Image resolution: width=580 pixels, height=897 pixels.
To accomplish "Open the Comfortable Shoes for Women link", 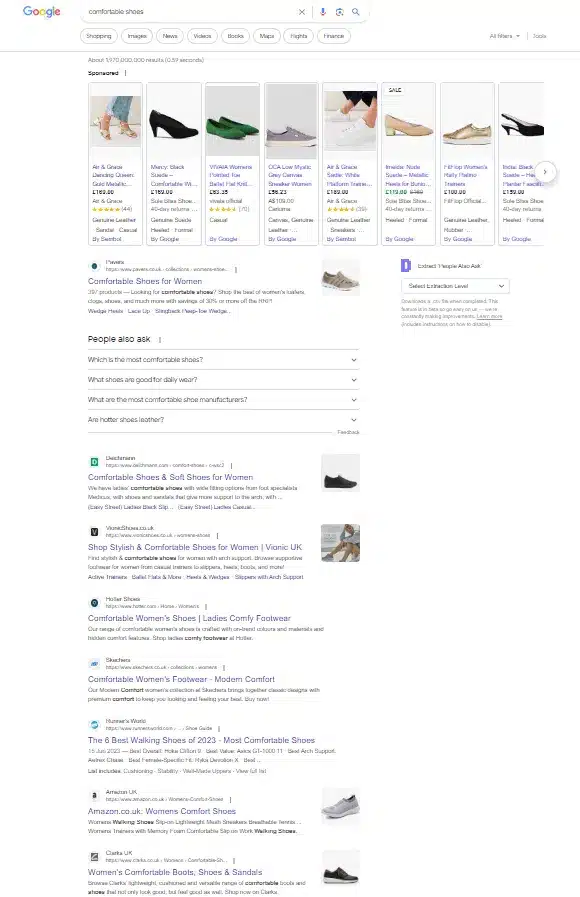I will pyautogui.click(x=145, y=281).
